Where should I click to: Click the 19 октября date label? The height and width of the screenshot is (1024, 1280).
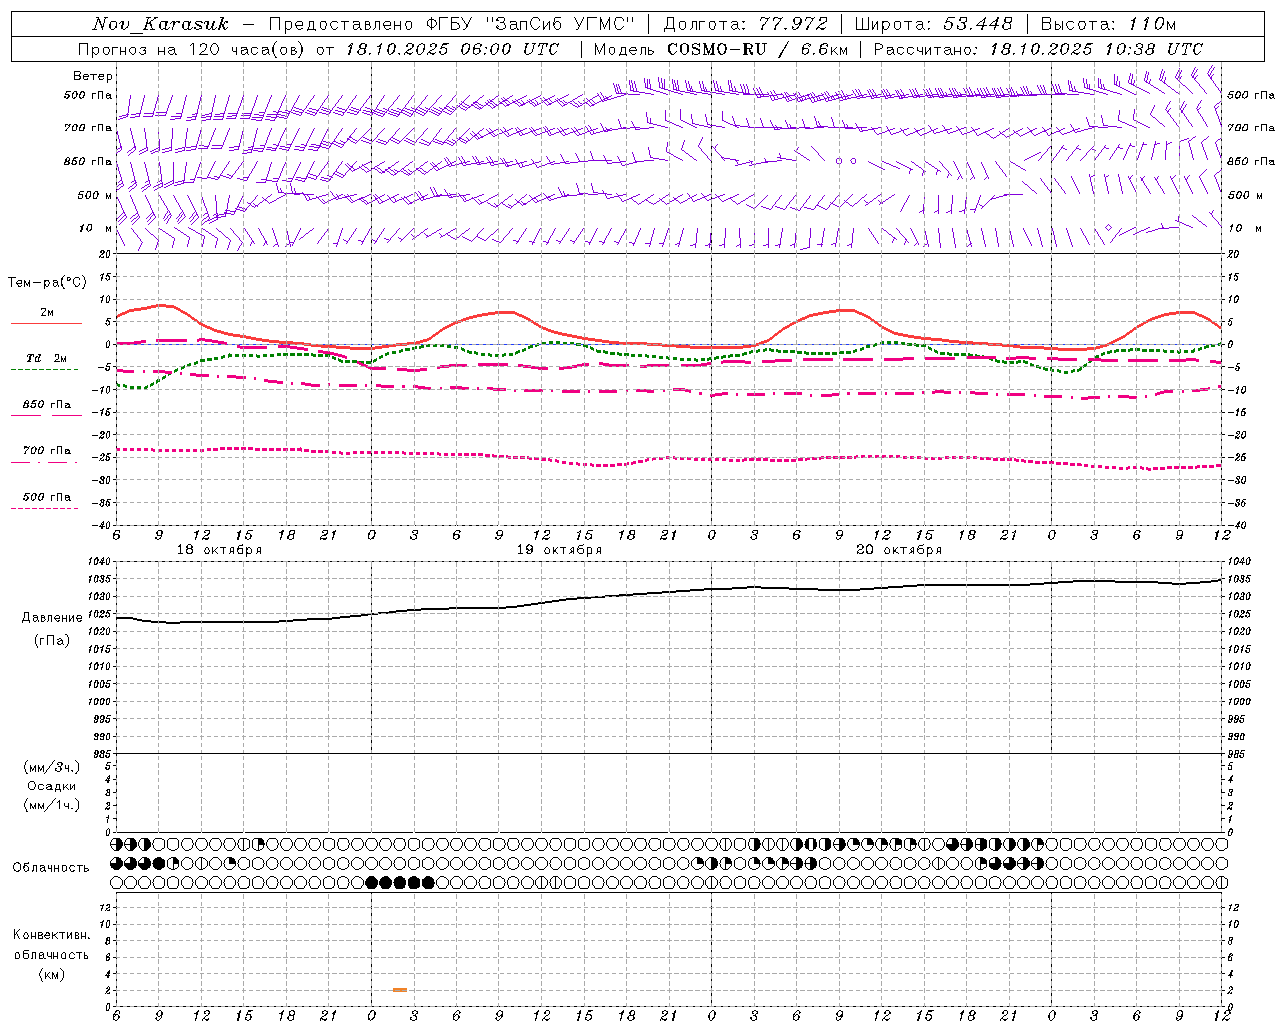point(559,550)
